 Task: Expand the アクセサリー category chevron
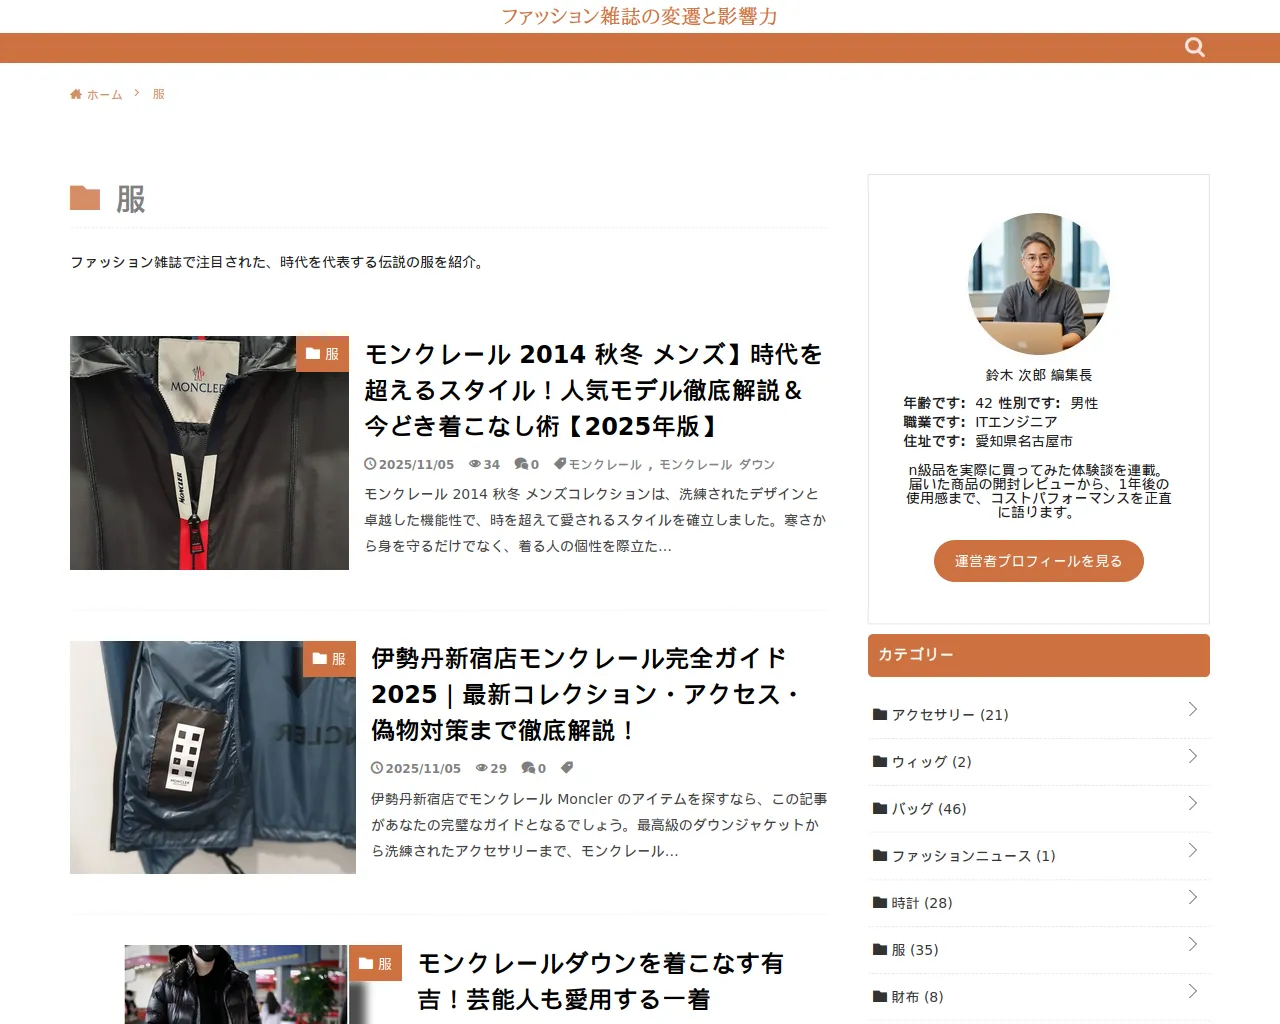1192,709
